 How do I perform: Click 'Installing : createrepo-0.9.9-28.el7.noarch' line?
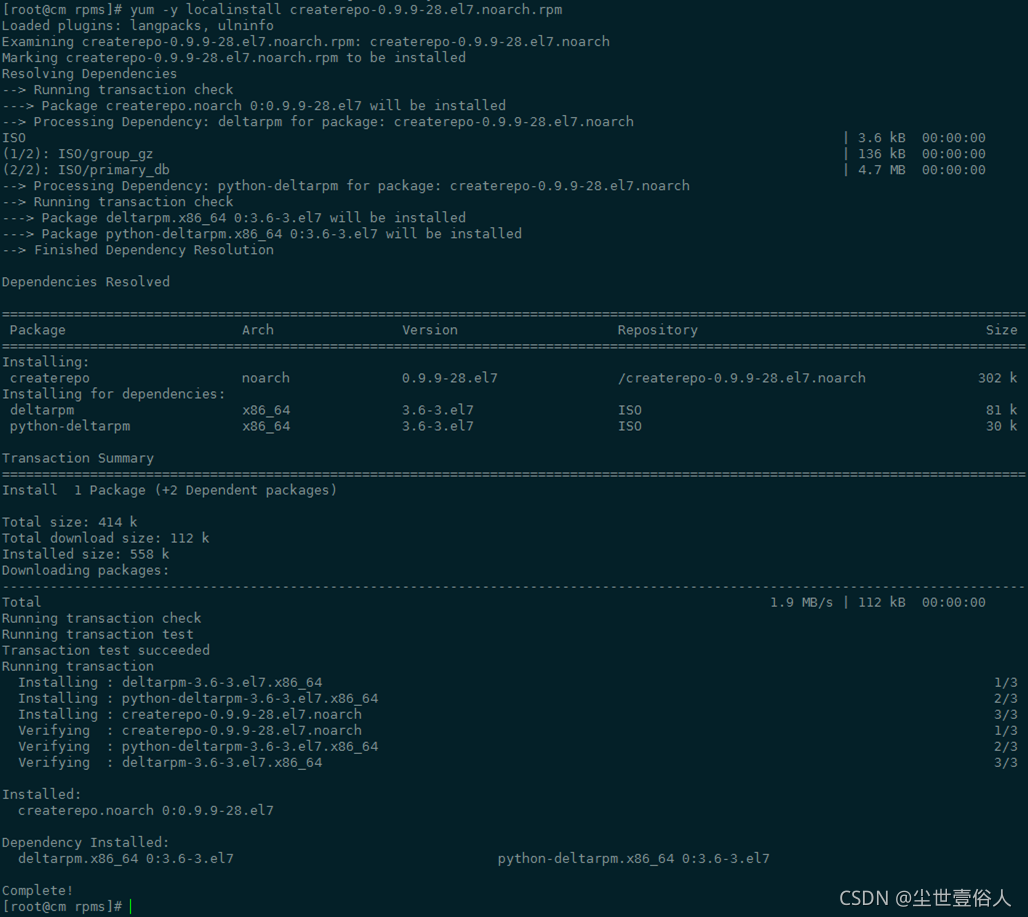[189, 714]
